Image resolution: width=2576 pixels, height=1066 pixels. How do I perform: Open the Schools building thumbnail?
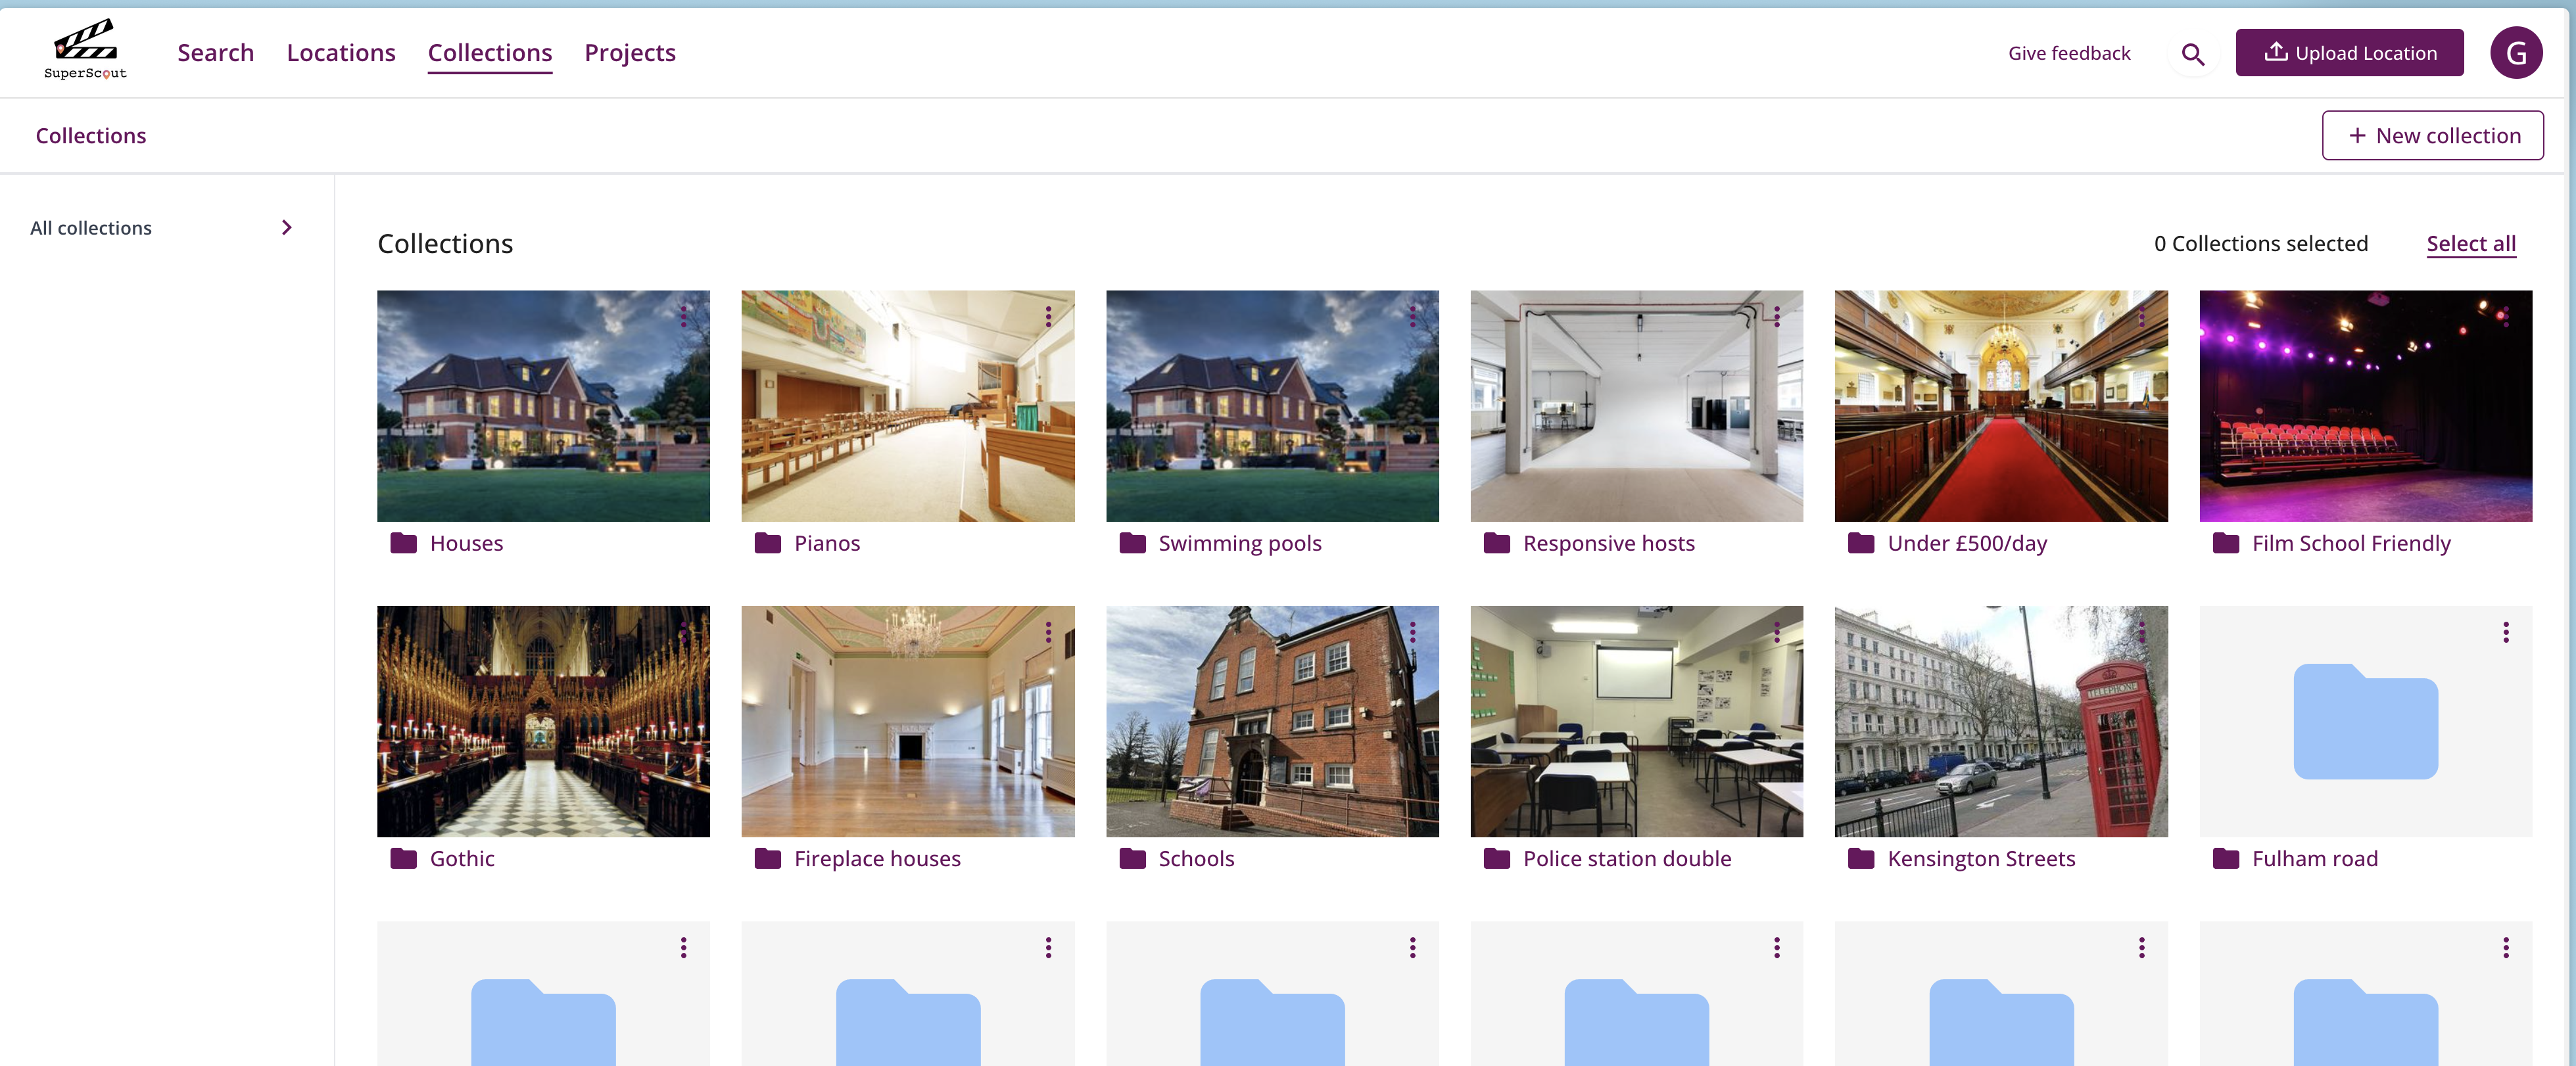pyautogui.click(x=1272, y=721)
